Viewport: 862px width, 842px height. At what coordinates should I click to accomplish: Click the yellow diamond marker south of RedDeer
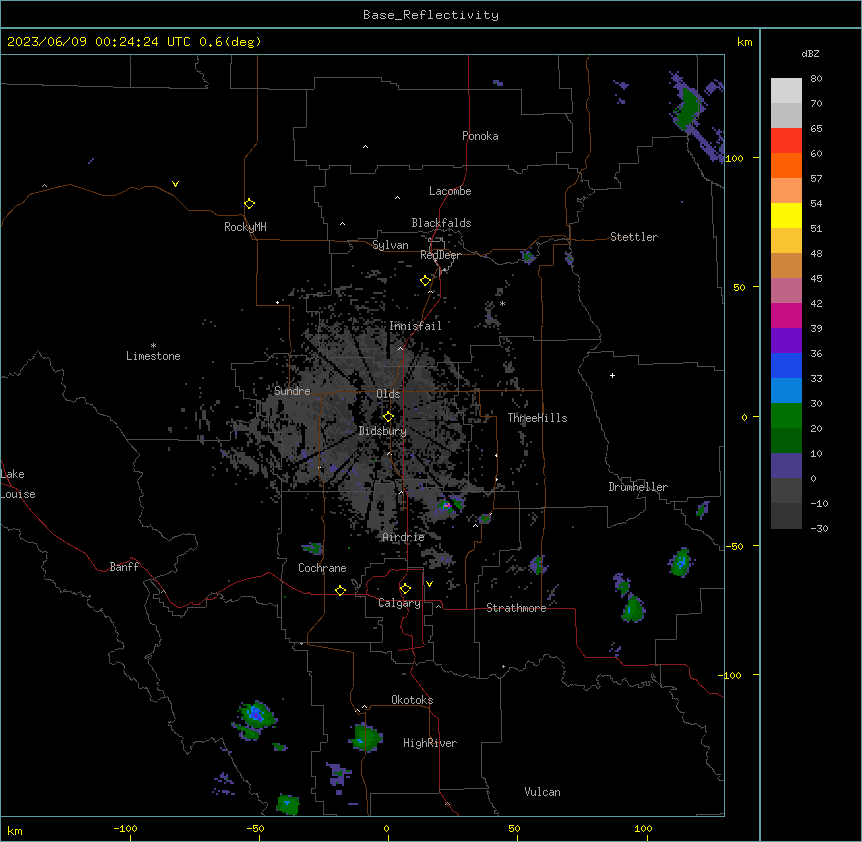[x=425, y=281]
